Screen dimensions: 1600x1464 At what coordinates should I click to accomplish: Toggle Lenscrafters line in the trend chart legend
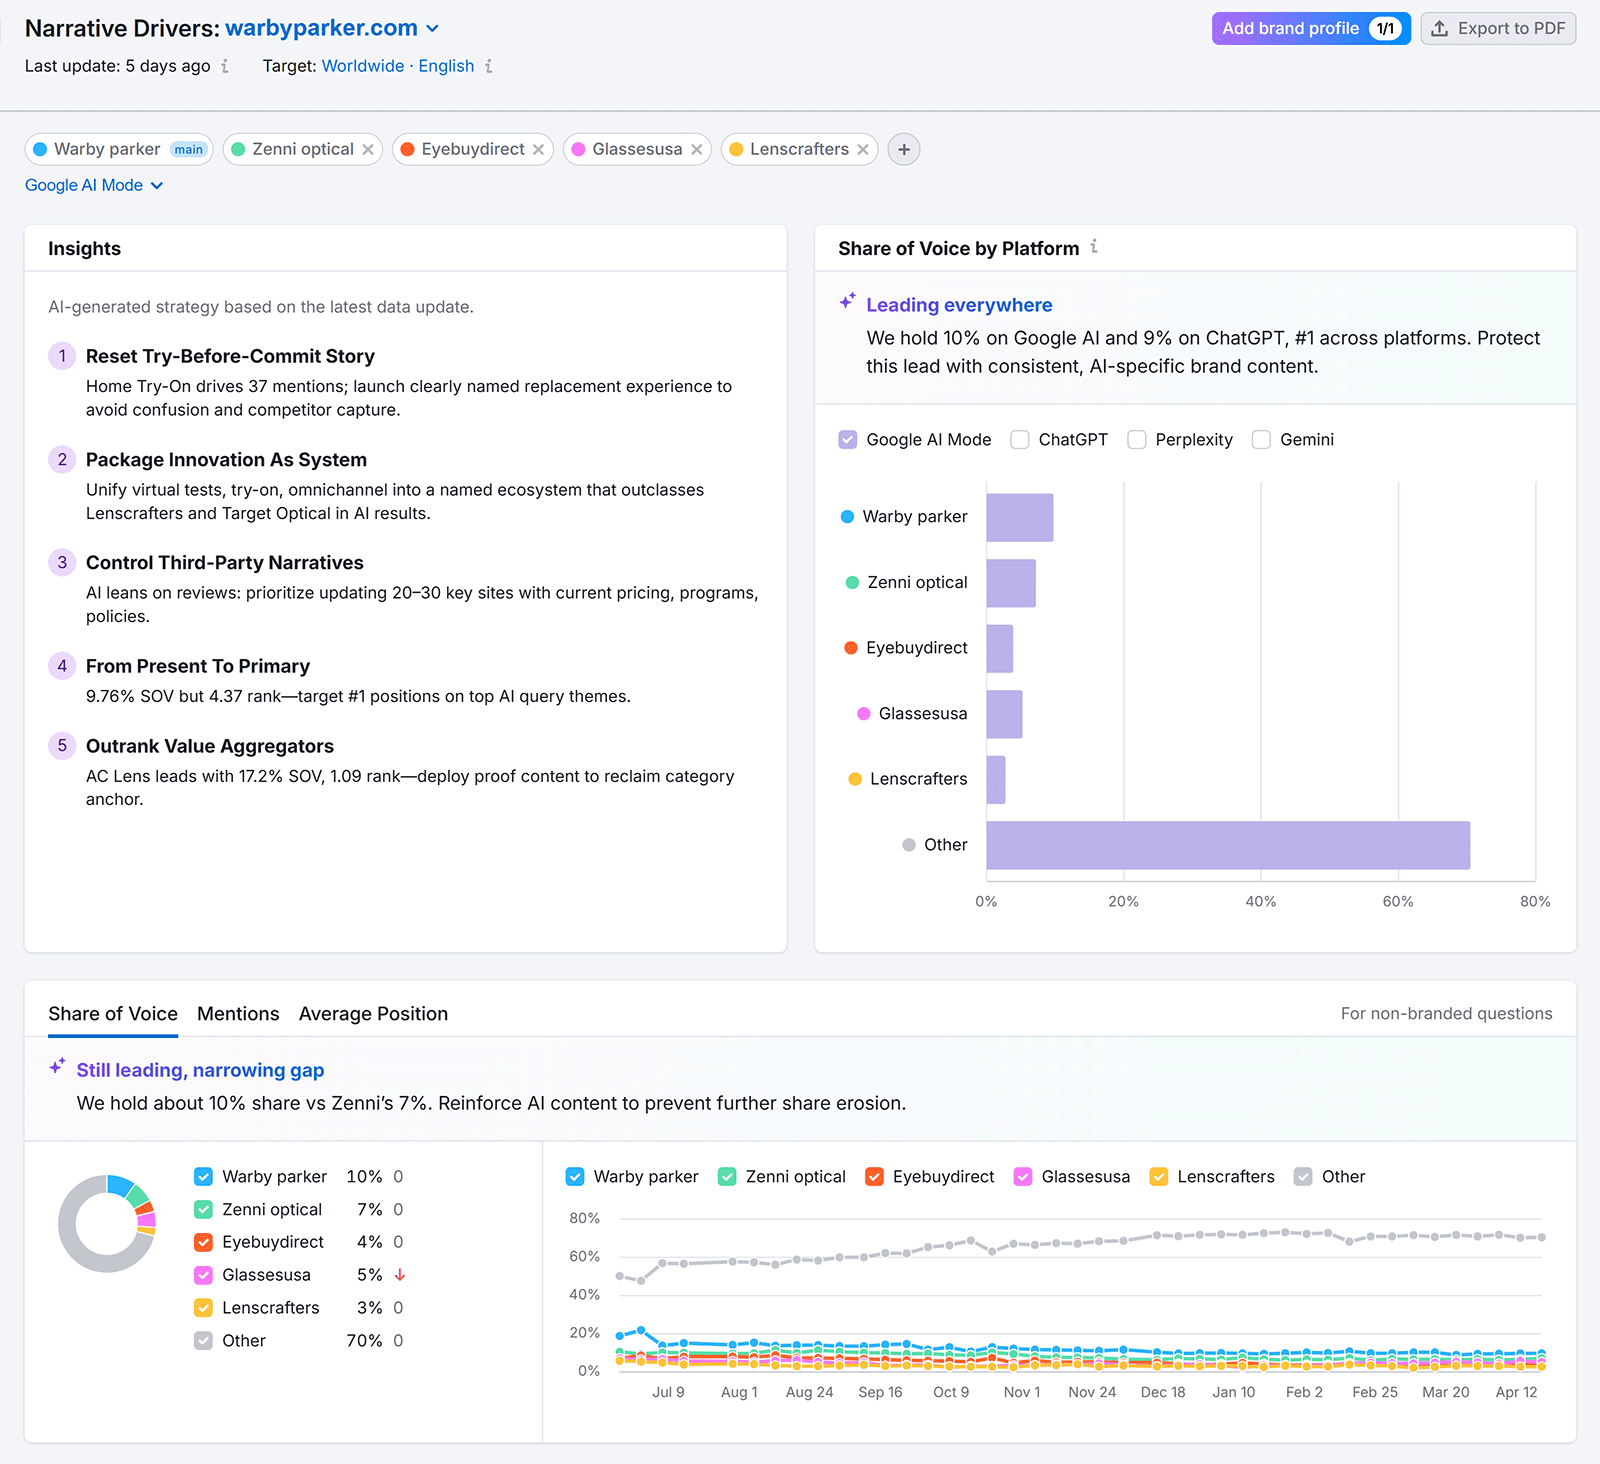(x=1159, y=1177)
